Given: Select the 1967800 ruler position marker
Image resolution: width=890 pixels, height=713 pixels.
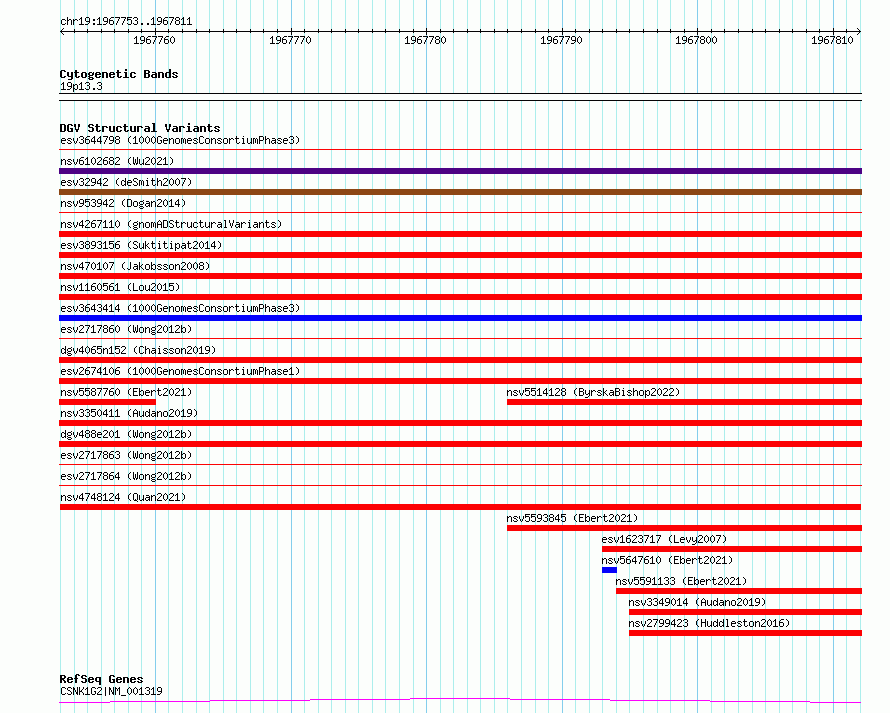Looking at the screenshot, I should [696, 40].
